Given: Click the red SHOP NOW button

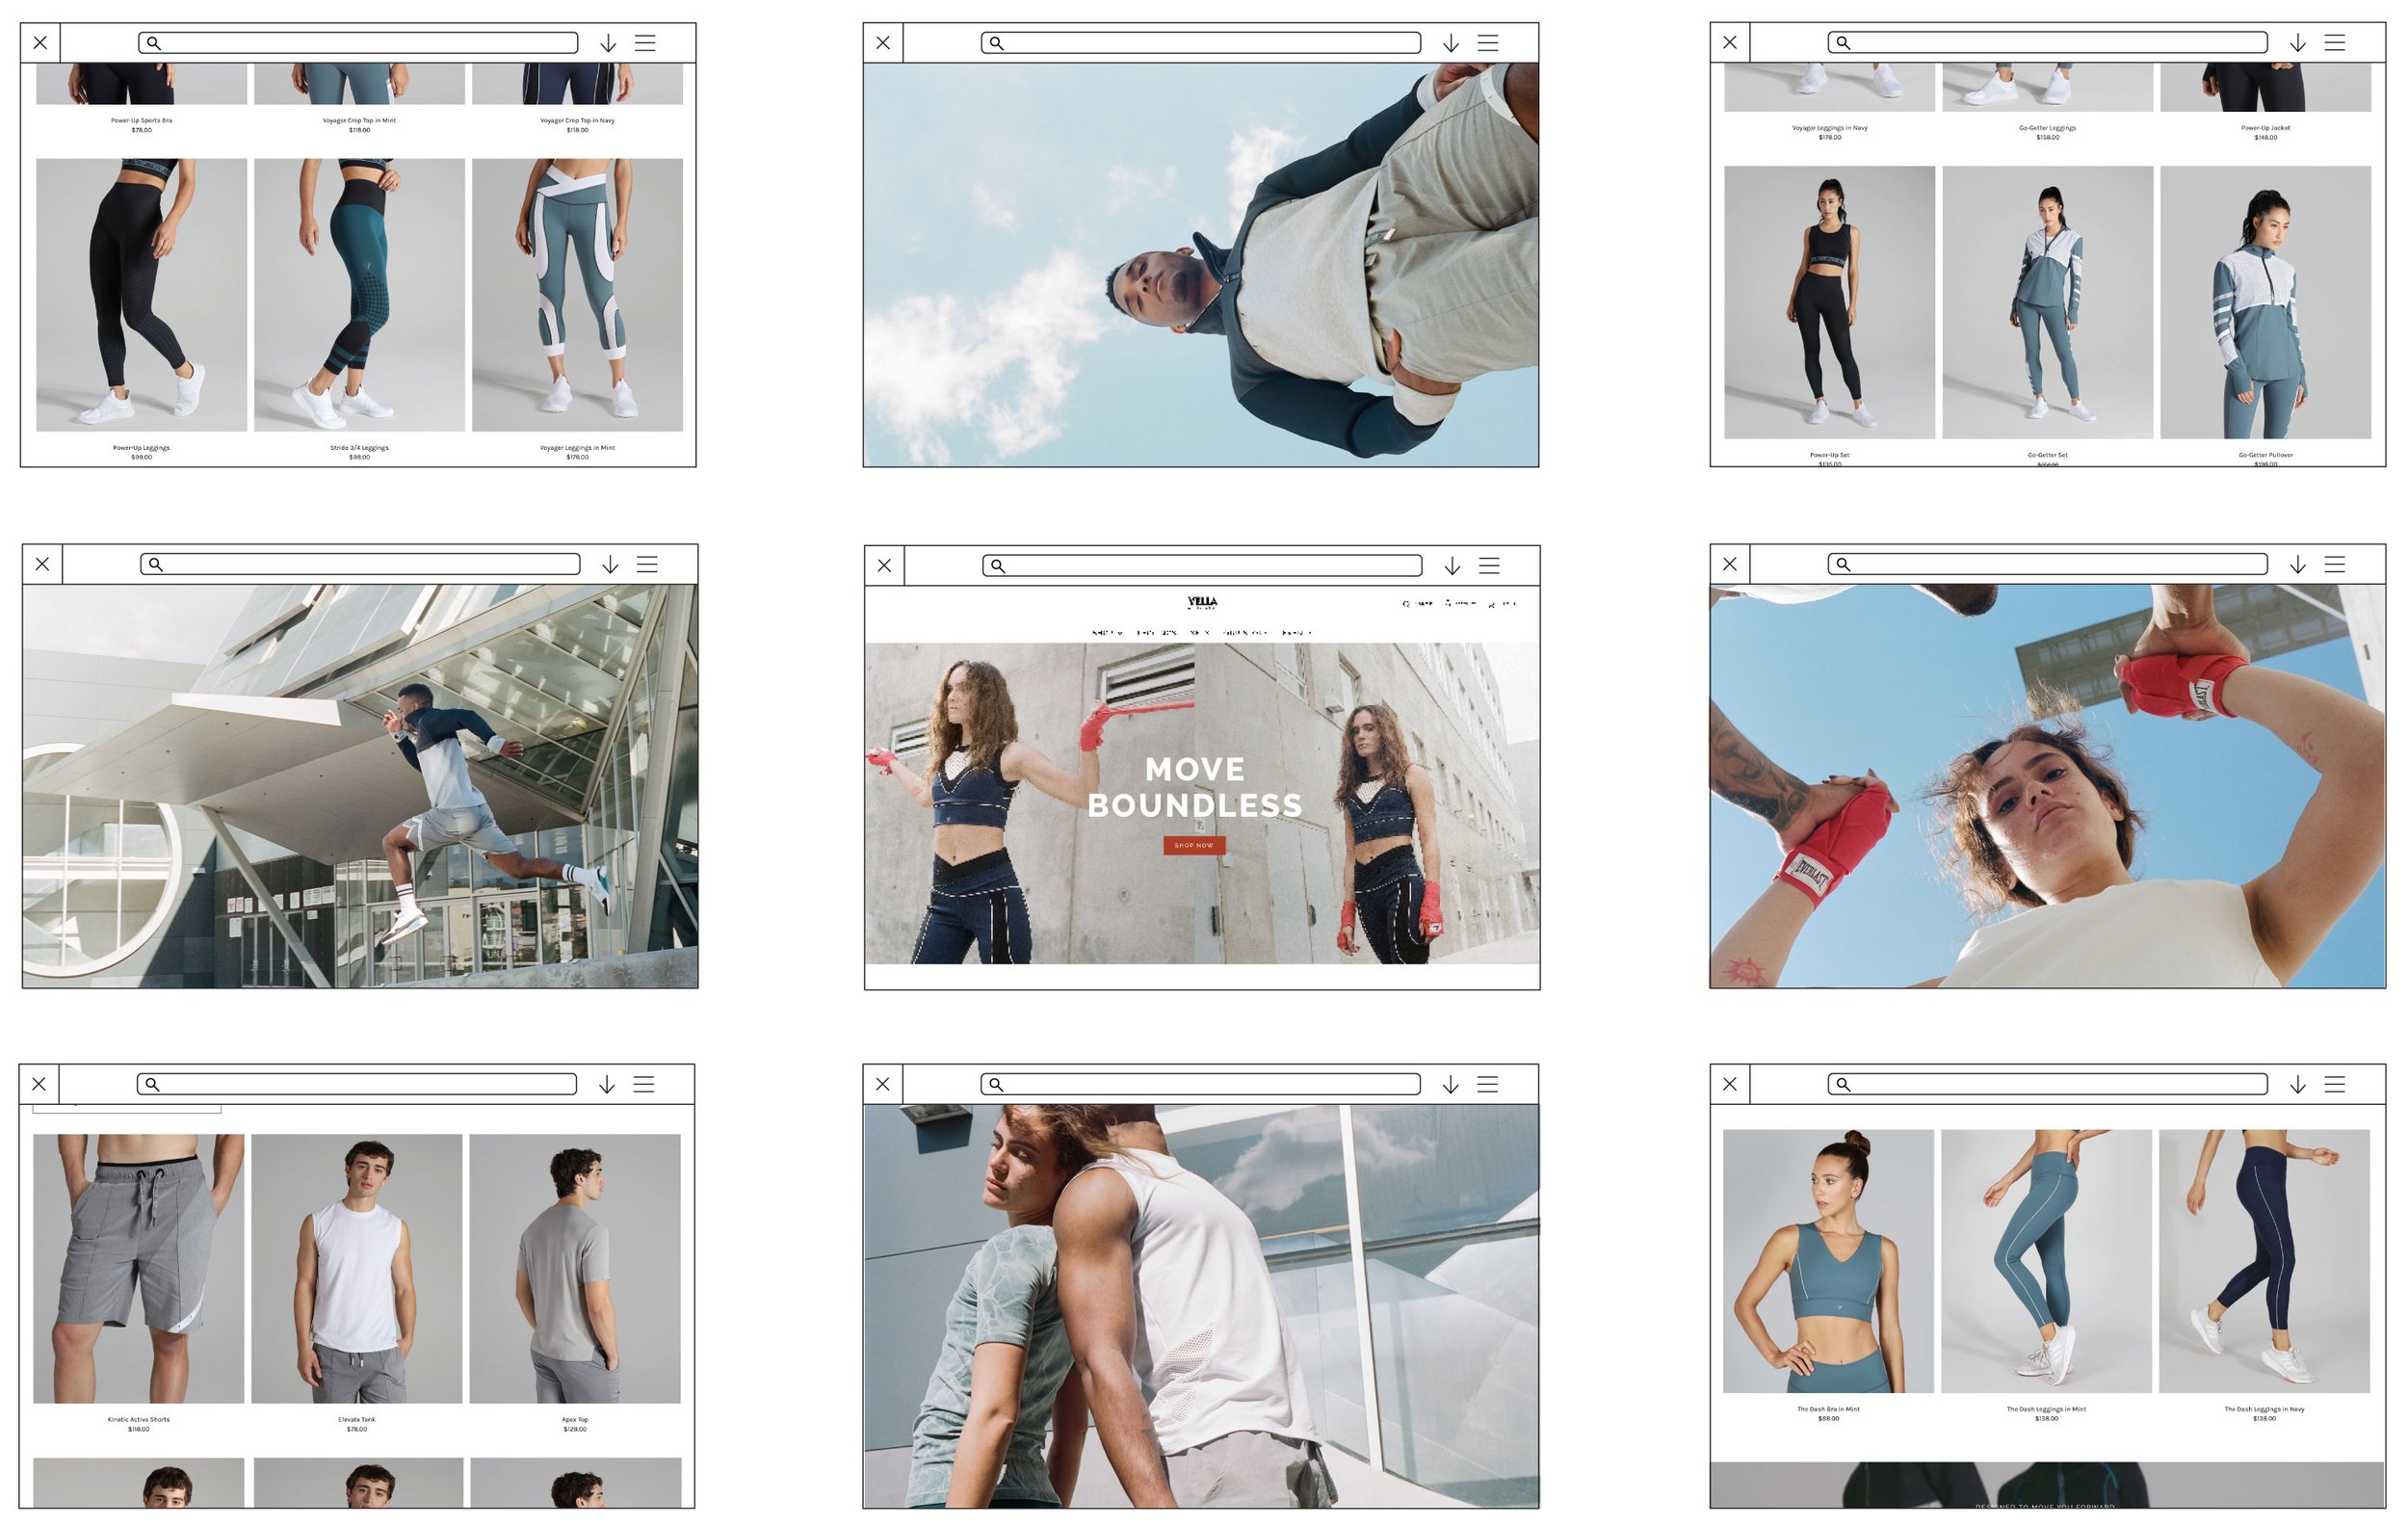Looking at the screenshot, I should click(x=1194, y=846).
